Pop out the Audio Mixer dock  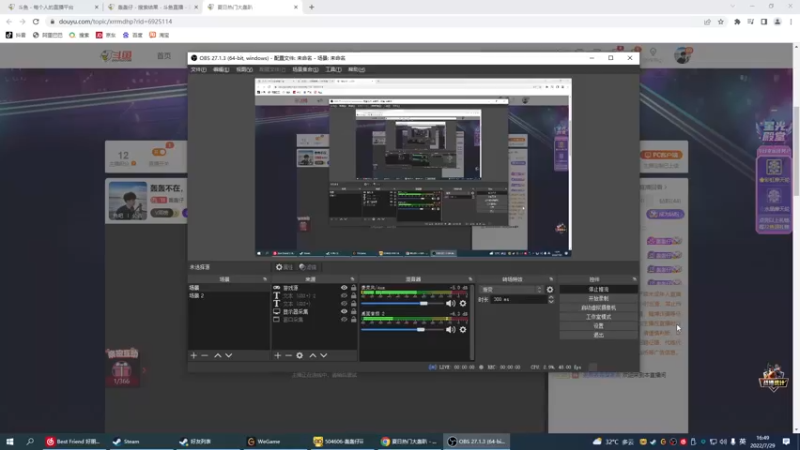pos(470,279)
